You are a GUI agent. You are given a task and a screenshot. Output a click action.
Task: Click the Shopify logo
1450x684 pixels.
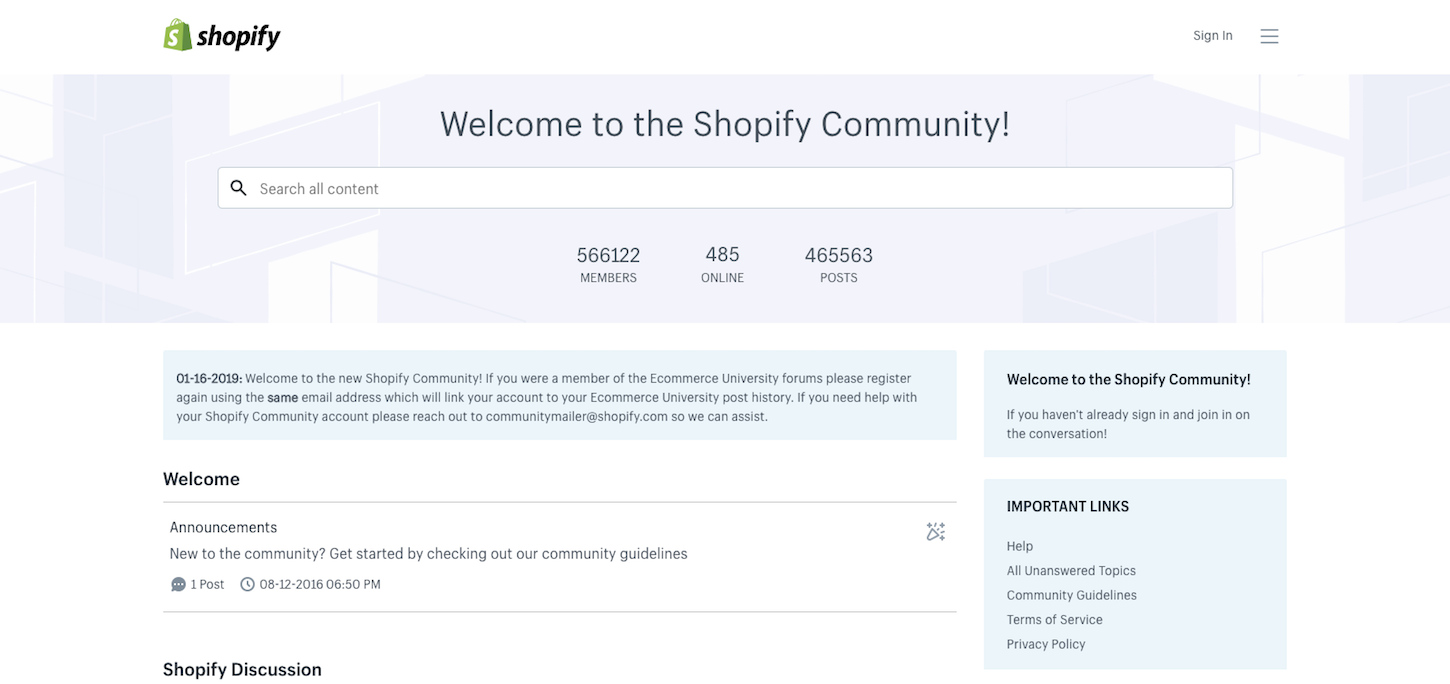(x=222, y=36)
